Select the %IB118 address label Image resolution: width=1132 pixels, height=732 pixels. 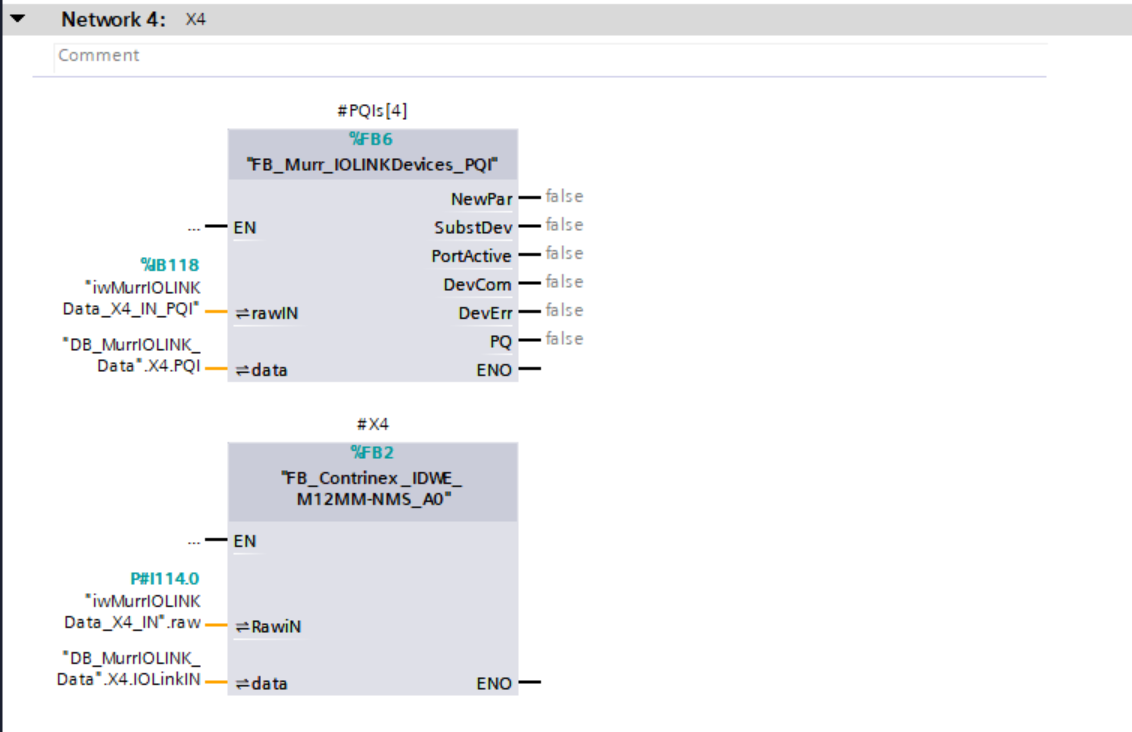[170, 265]
